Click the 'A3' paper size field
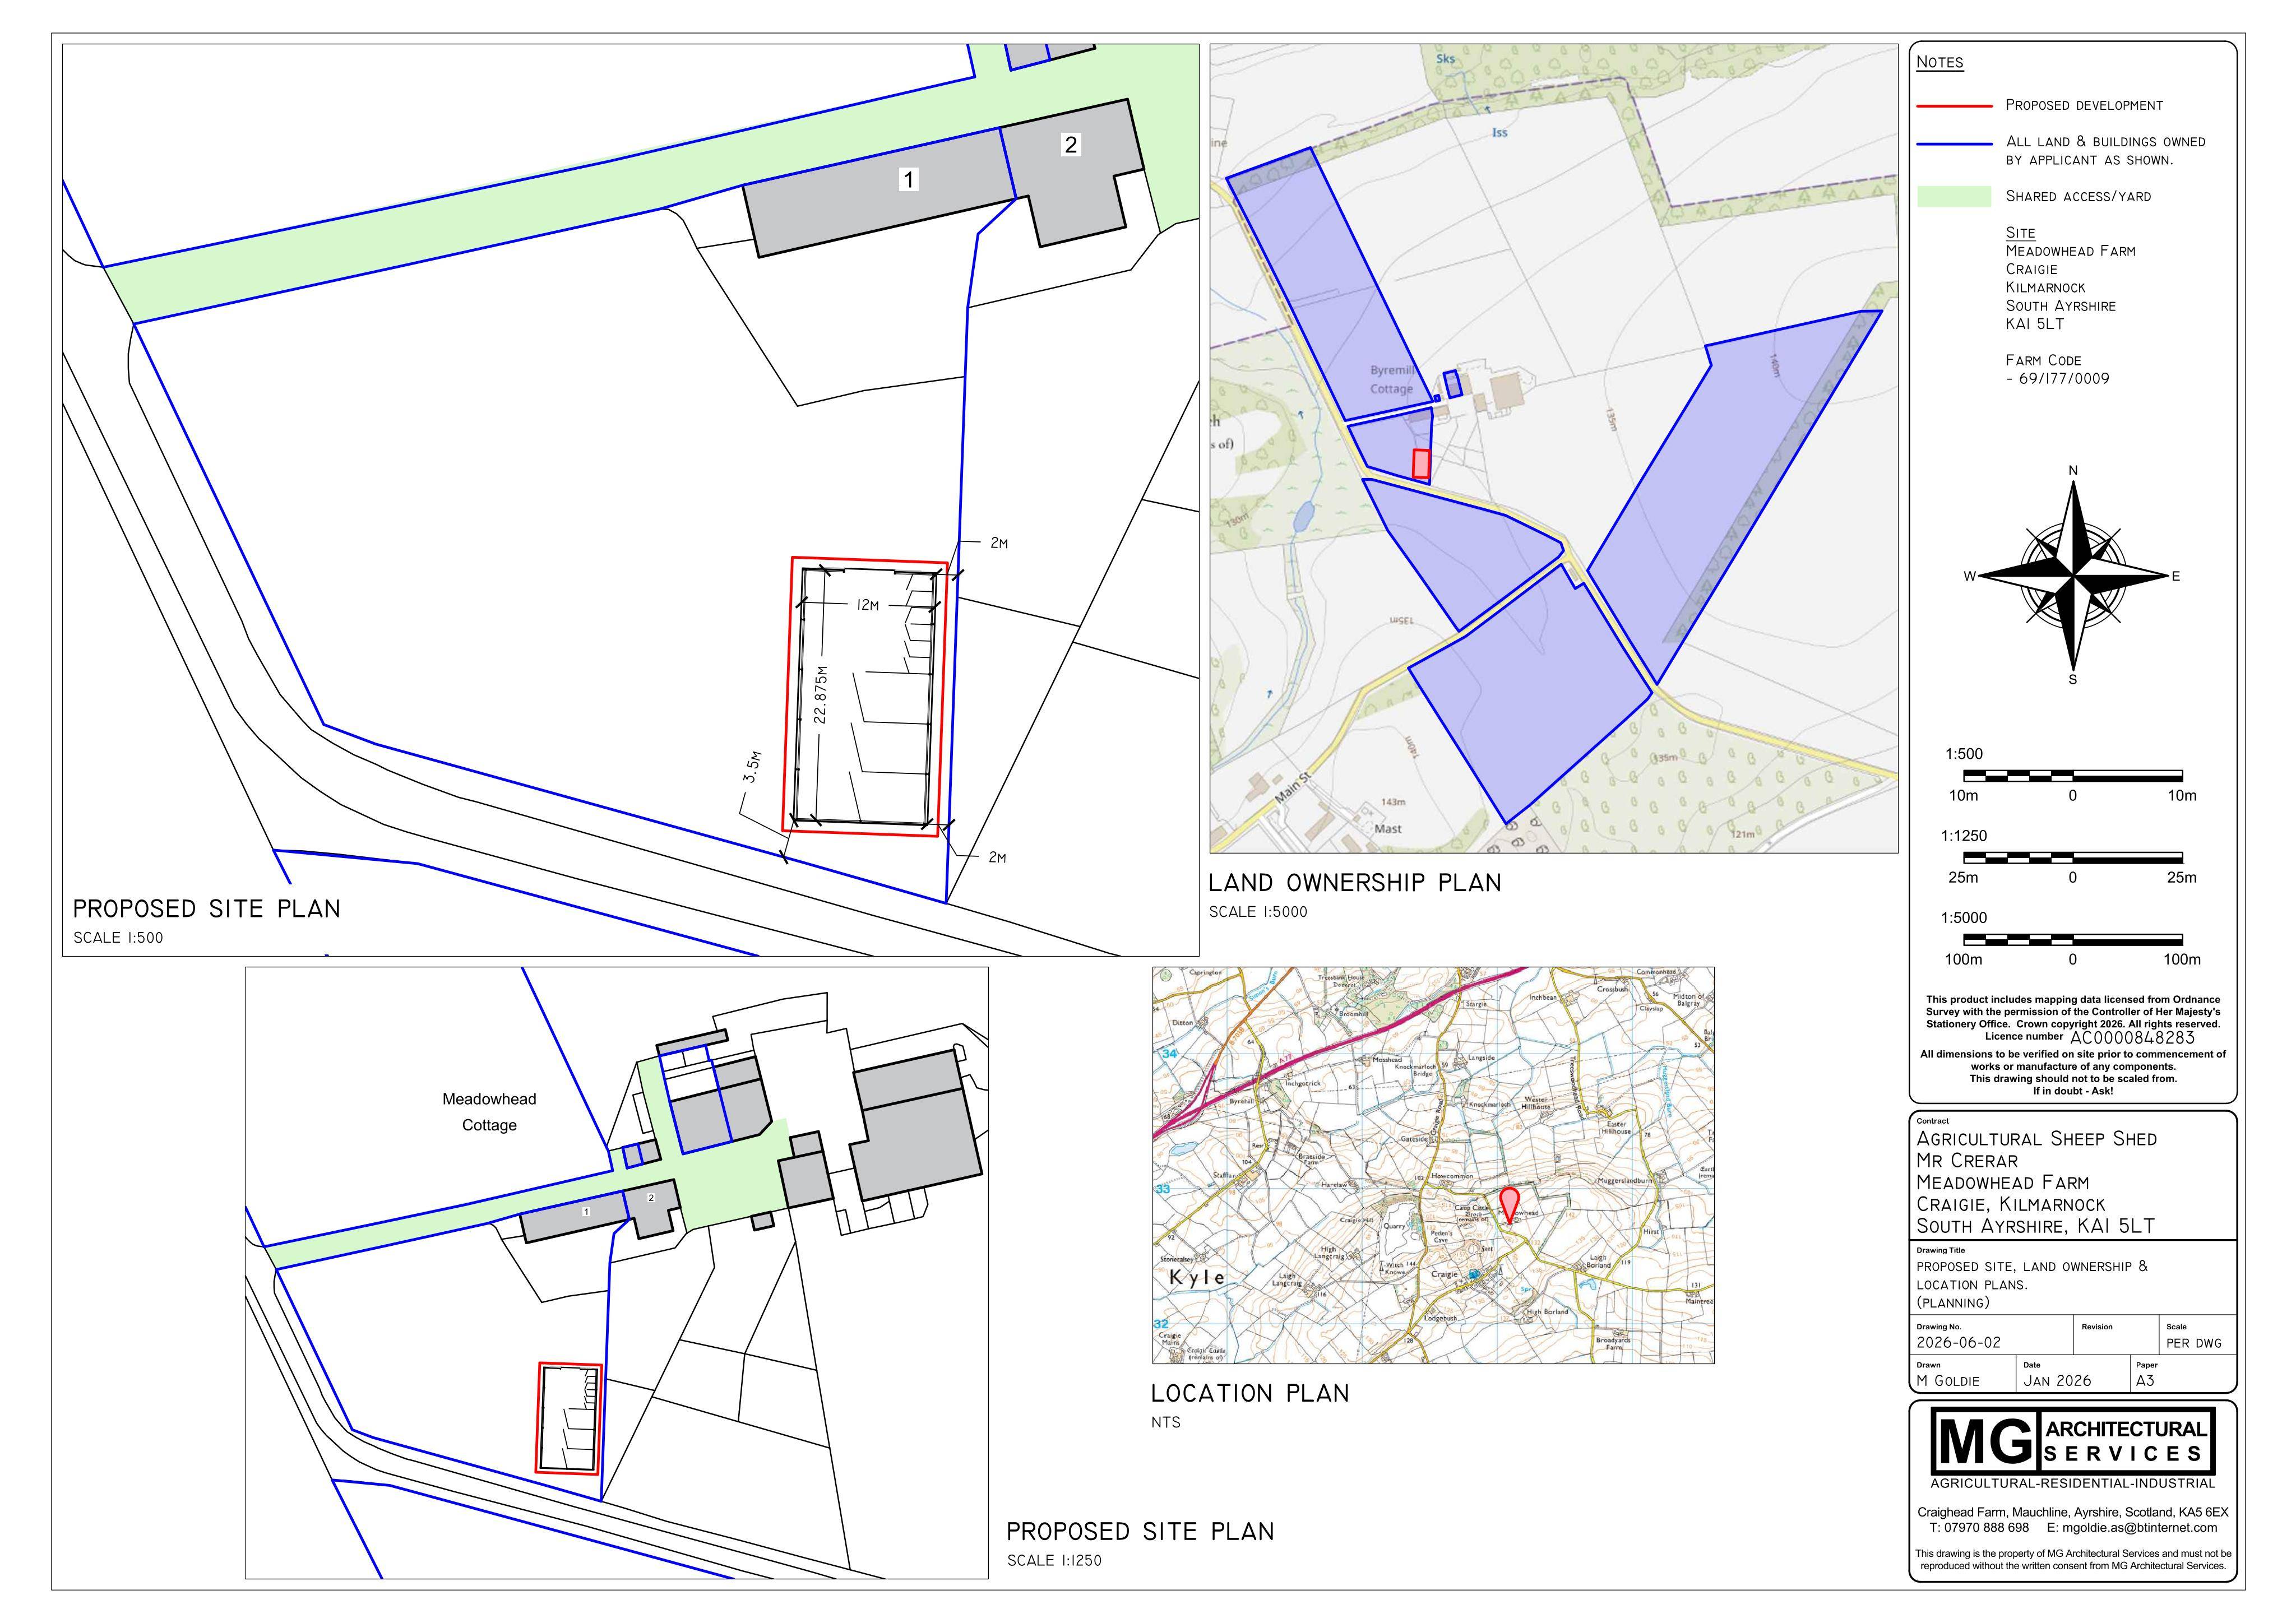The height and width of the screenshot is (1623, 2296). 2144,1381
